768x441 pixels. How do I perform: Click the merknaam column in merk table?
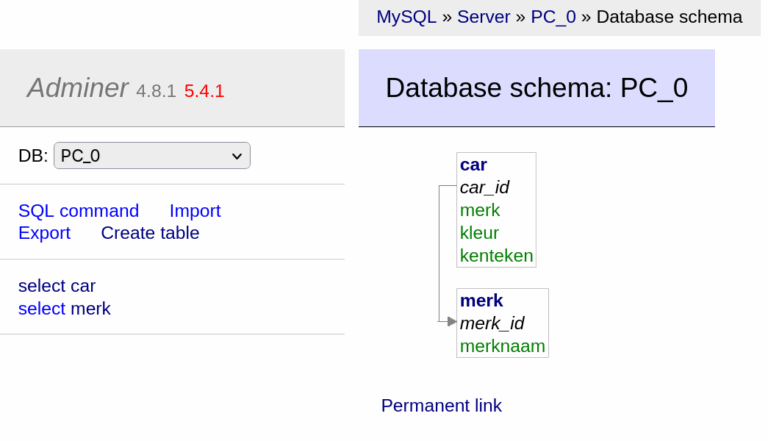pos(502,346)
